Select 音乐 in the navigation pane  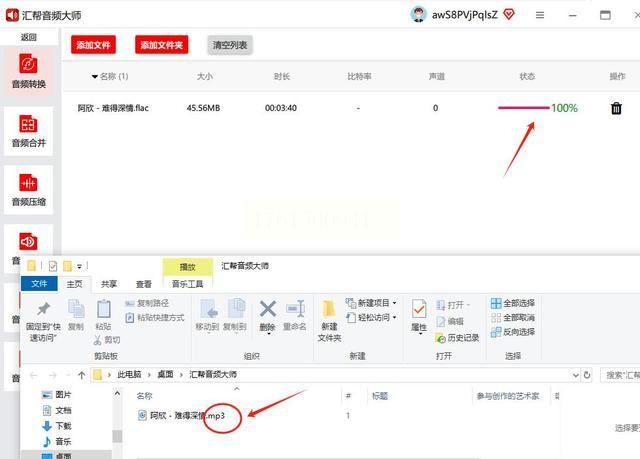coord(57,441)
